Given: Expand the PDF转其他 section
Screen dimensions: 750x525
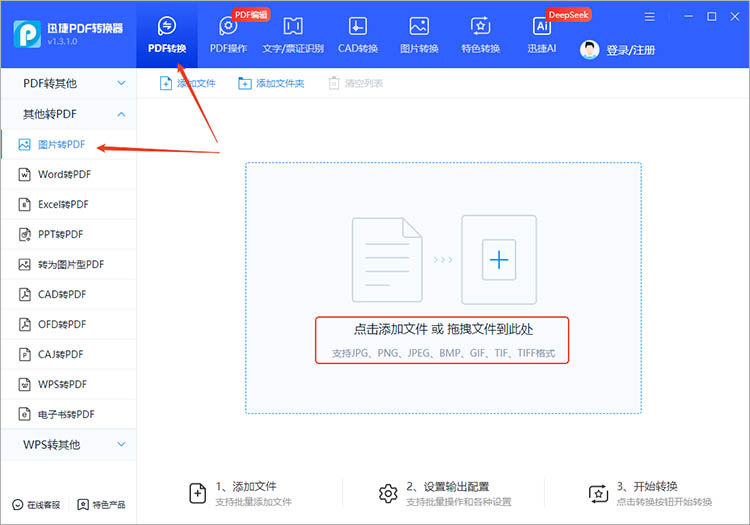Looking at the screenshot, I should coord(68,83).
